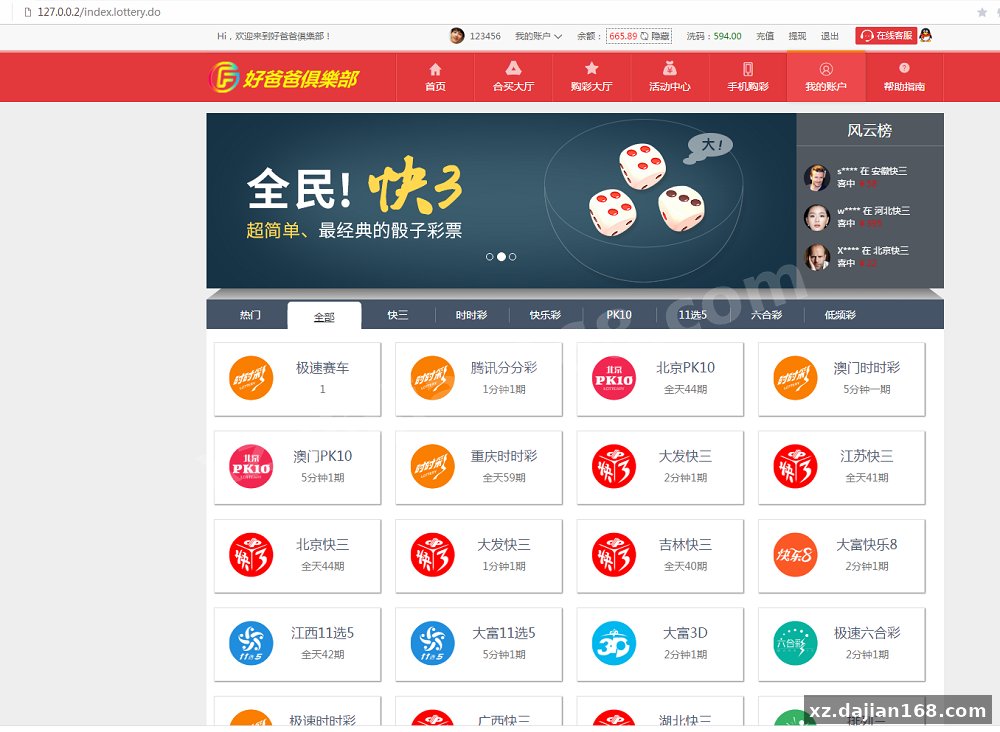Click the 洗码 594.00 value

[727, 36]
